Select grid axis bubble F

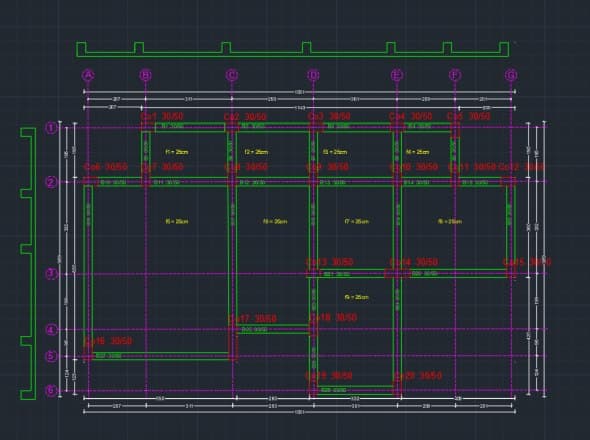pos(455,75)
